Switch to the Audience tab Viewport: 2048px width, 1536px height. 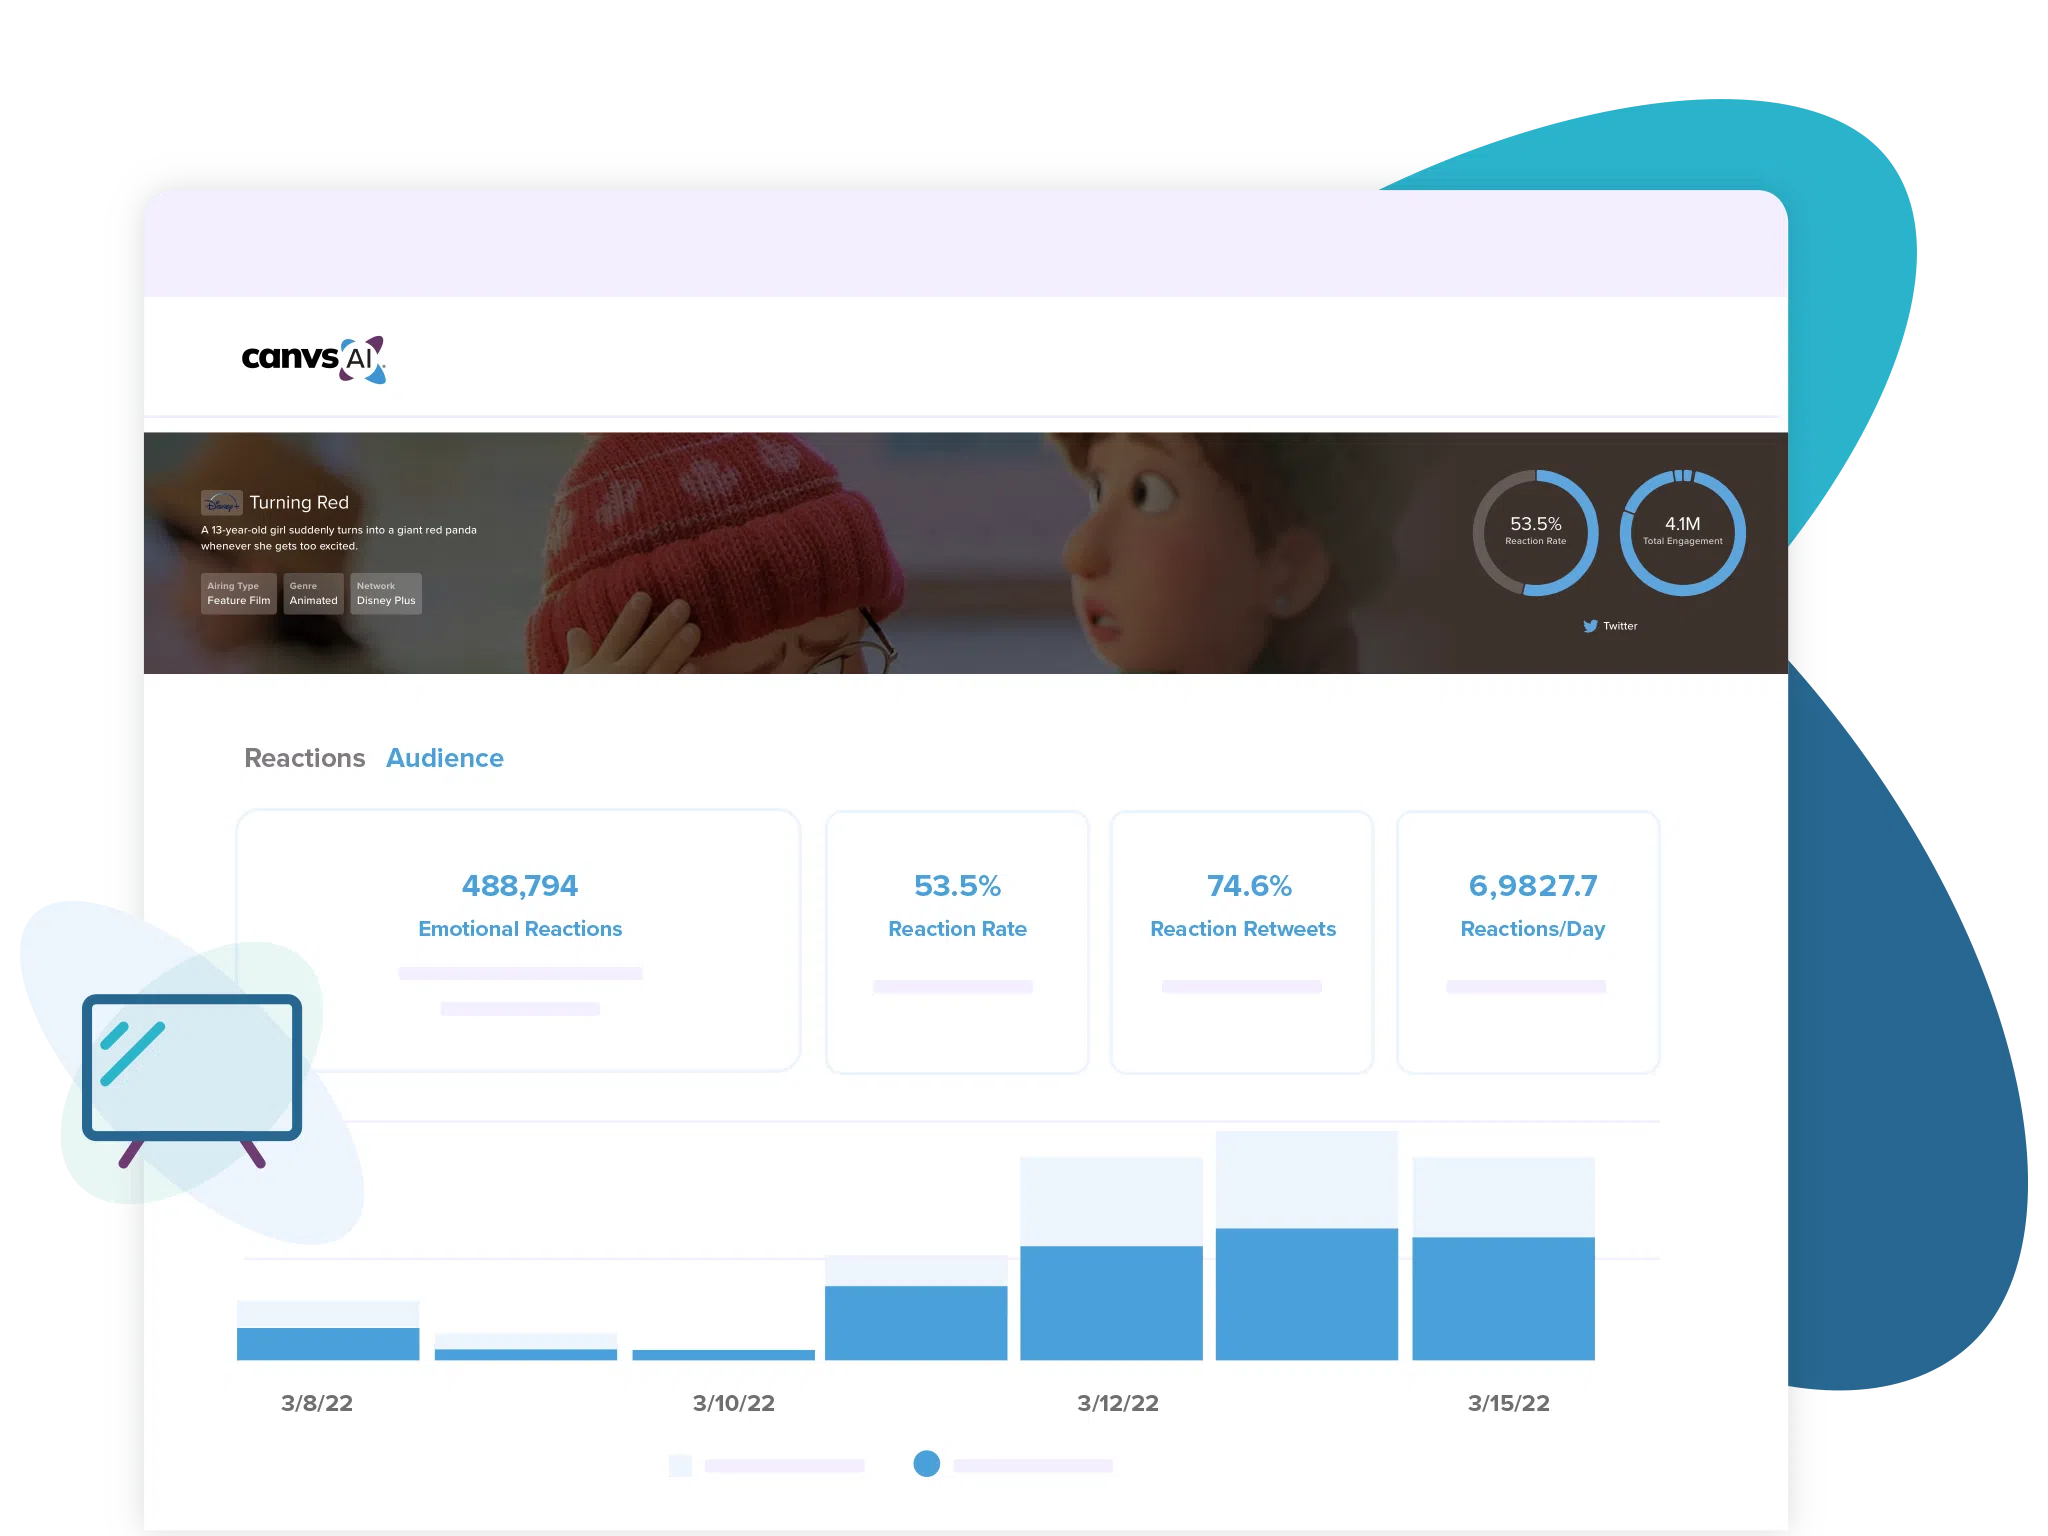pyautogui.click(x=445, y=758)
